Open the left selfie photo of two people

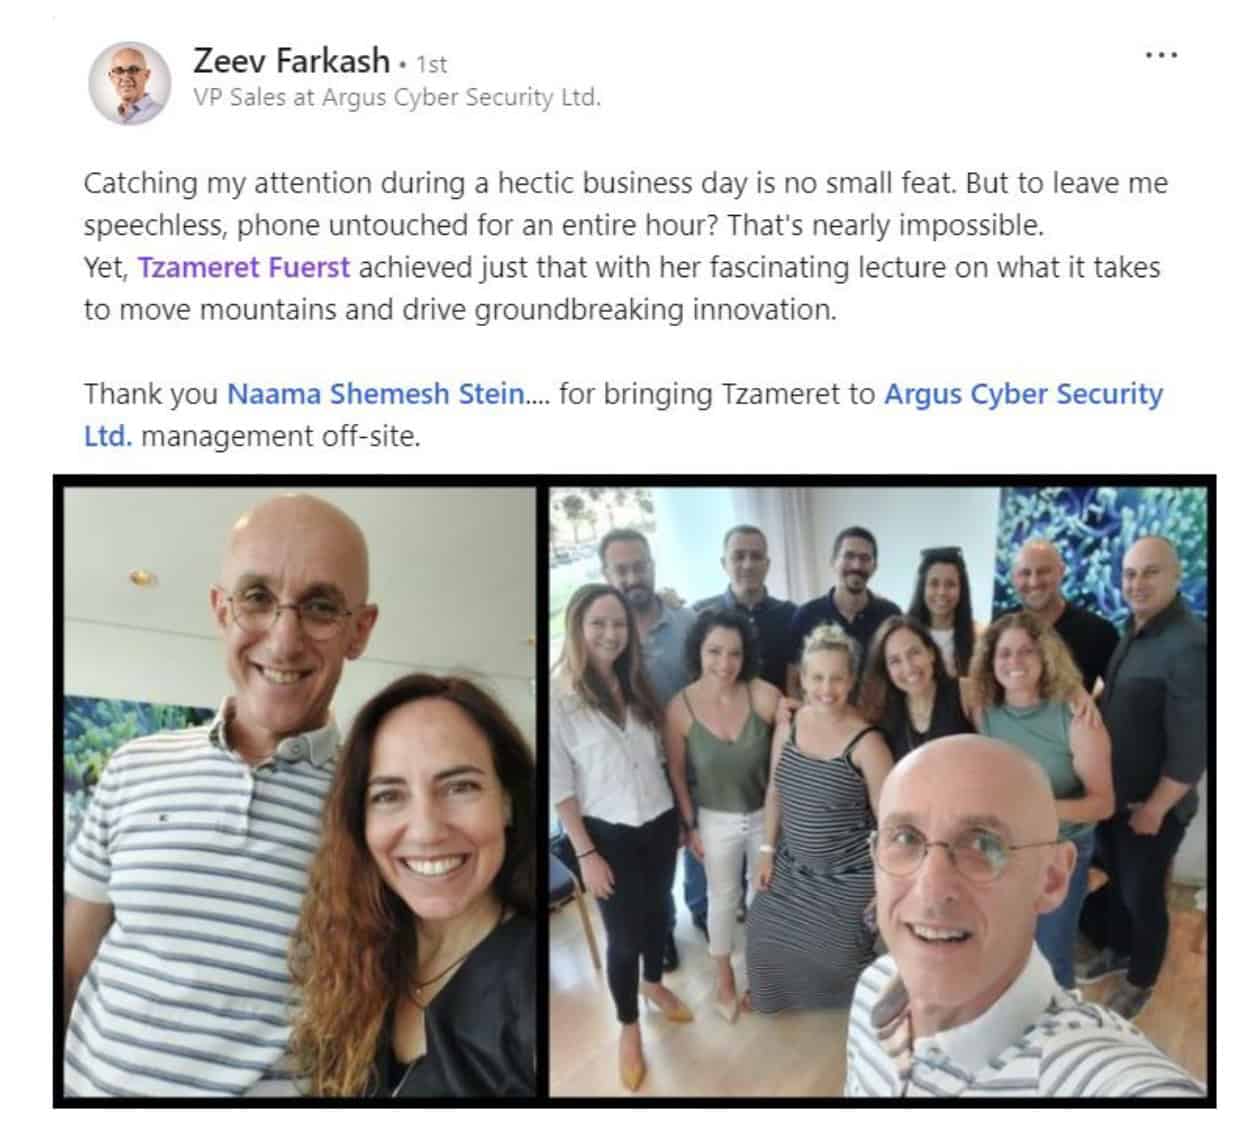[300, 792]
